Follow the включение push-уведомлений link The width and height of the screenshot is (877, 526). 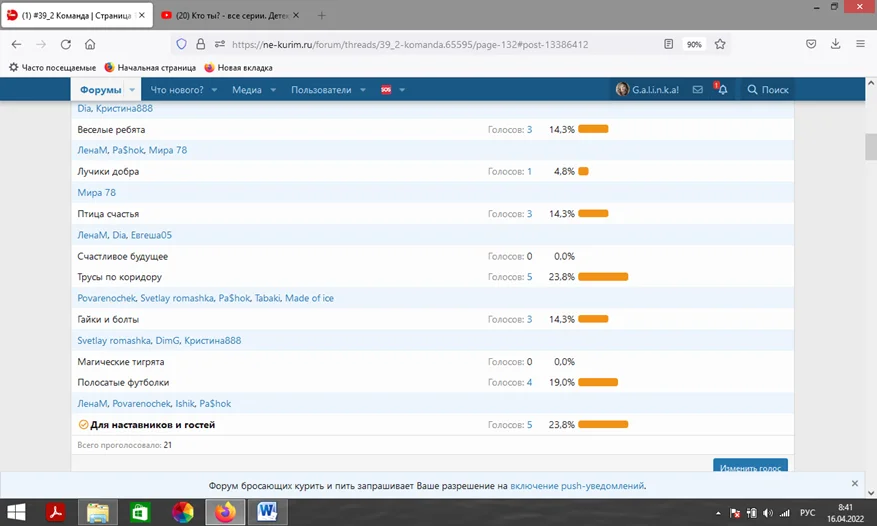(577, 486)
